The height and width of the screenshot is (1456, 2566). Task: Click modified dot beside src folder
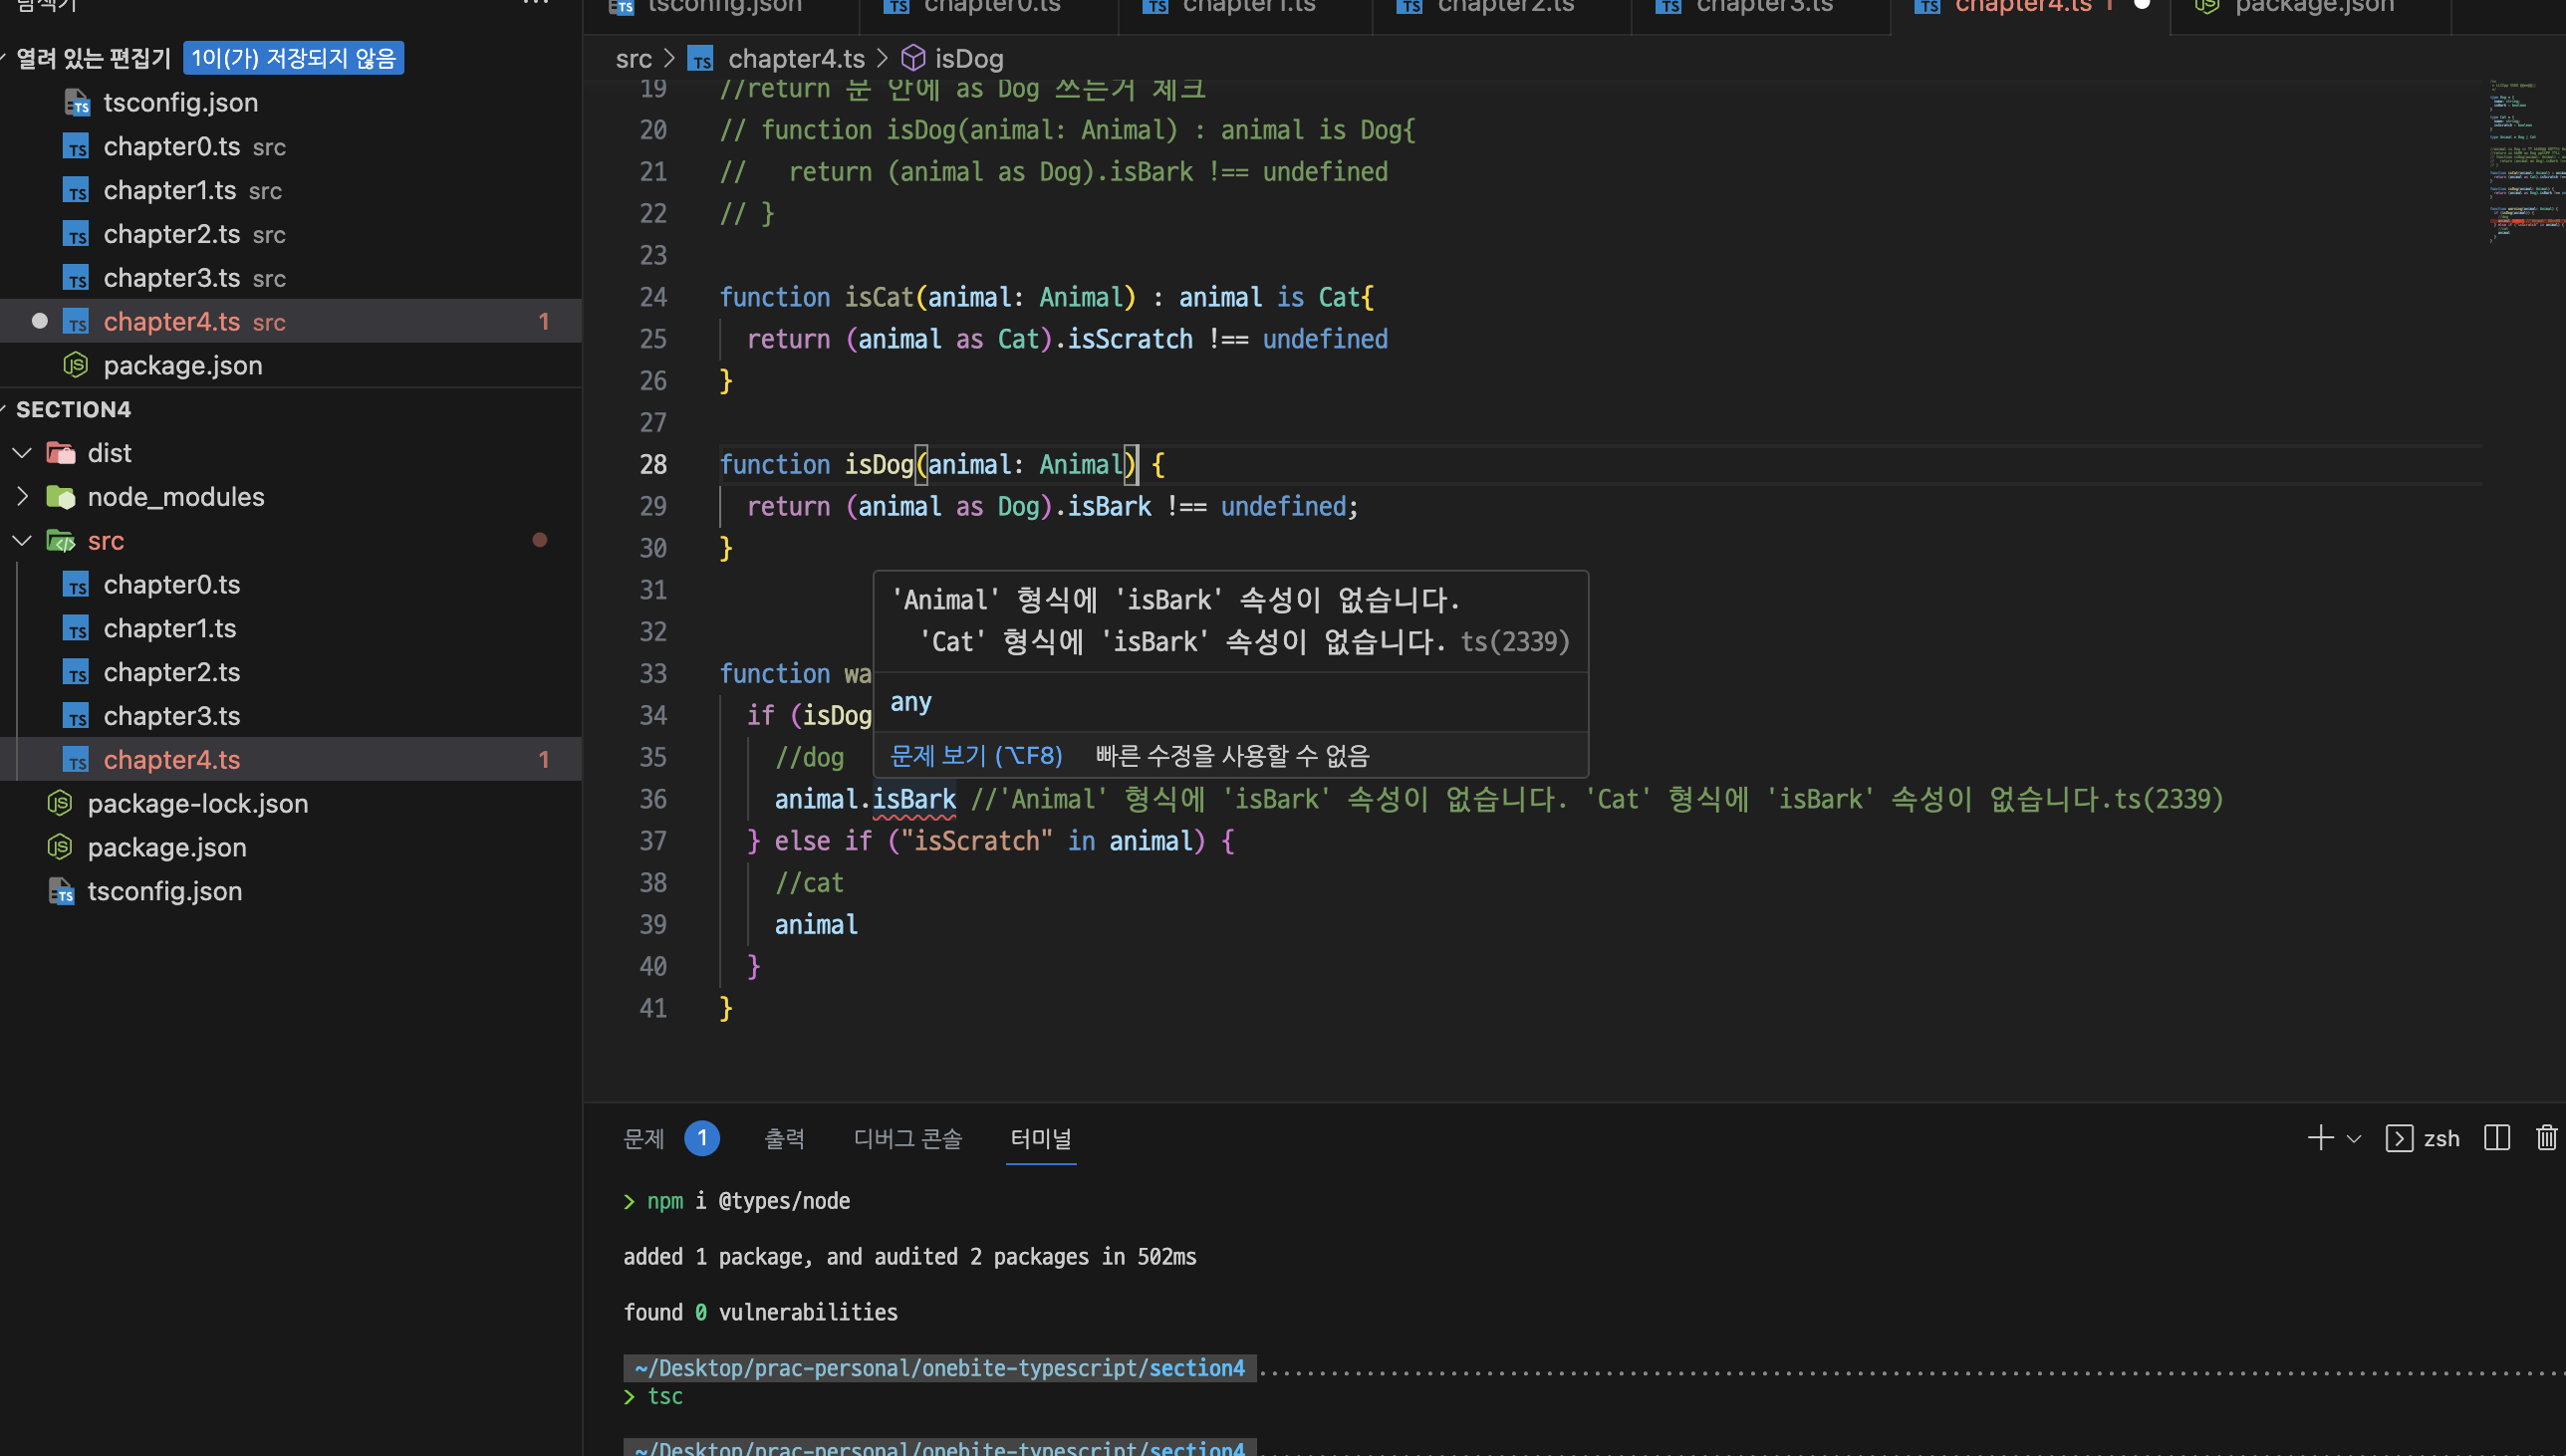coord(540,540)
